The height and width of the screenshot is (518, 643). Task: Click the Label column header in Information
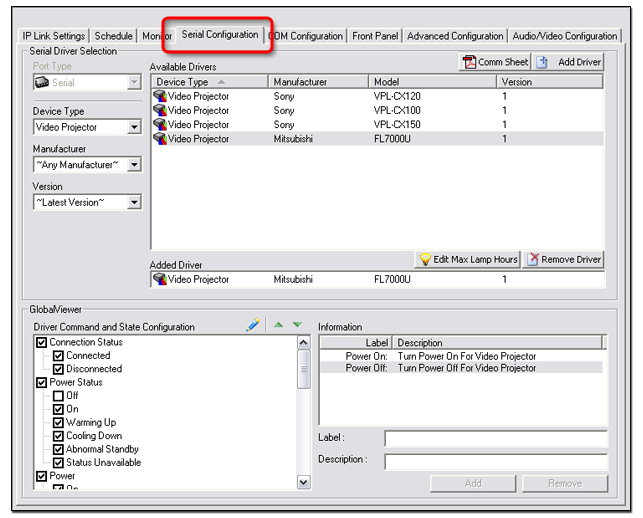pos(356,342)
